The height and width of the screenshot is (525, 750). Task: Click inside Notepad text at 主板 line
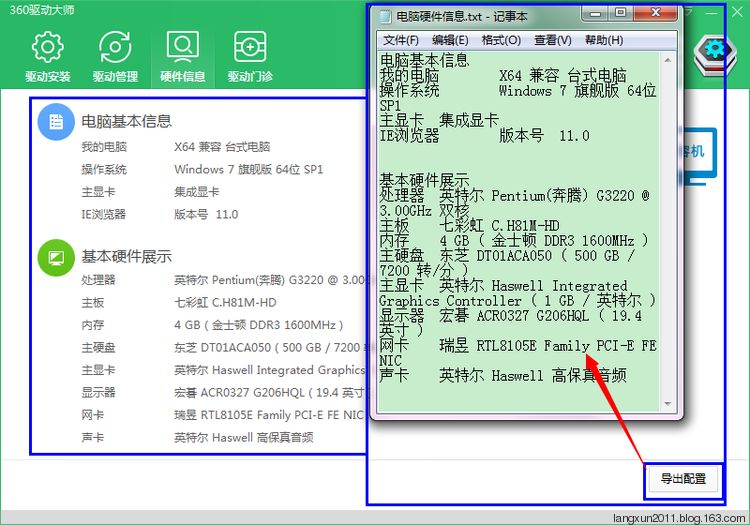[469, 225]
